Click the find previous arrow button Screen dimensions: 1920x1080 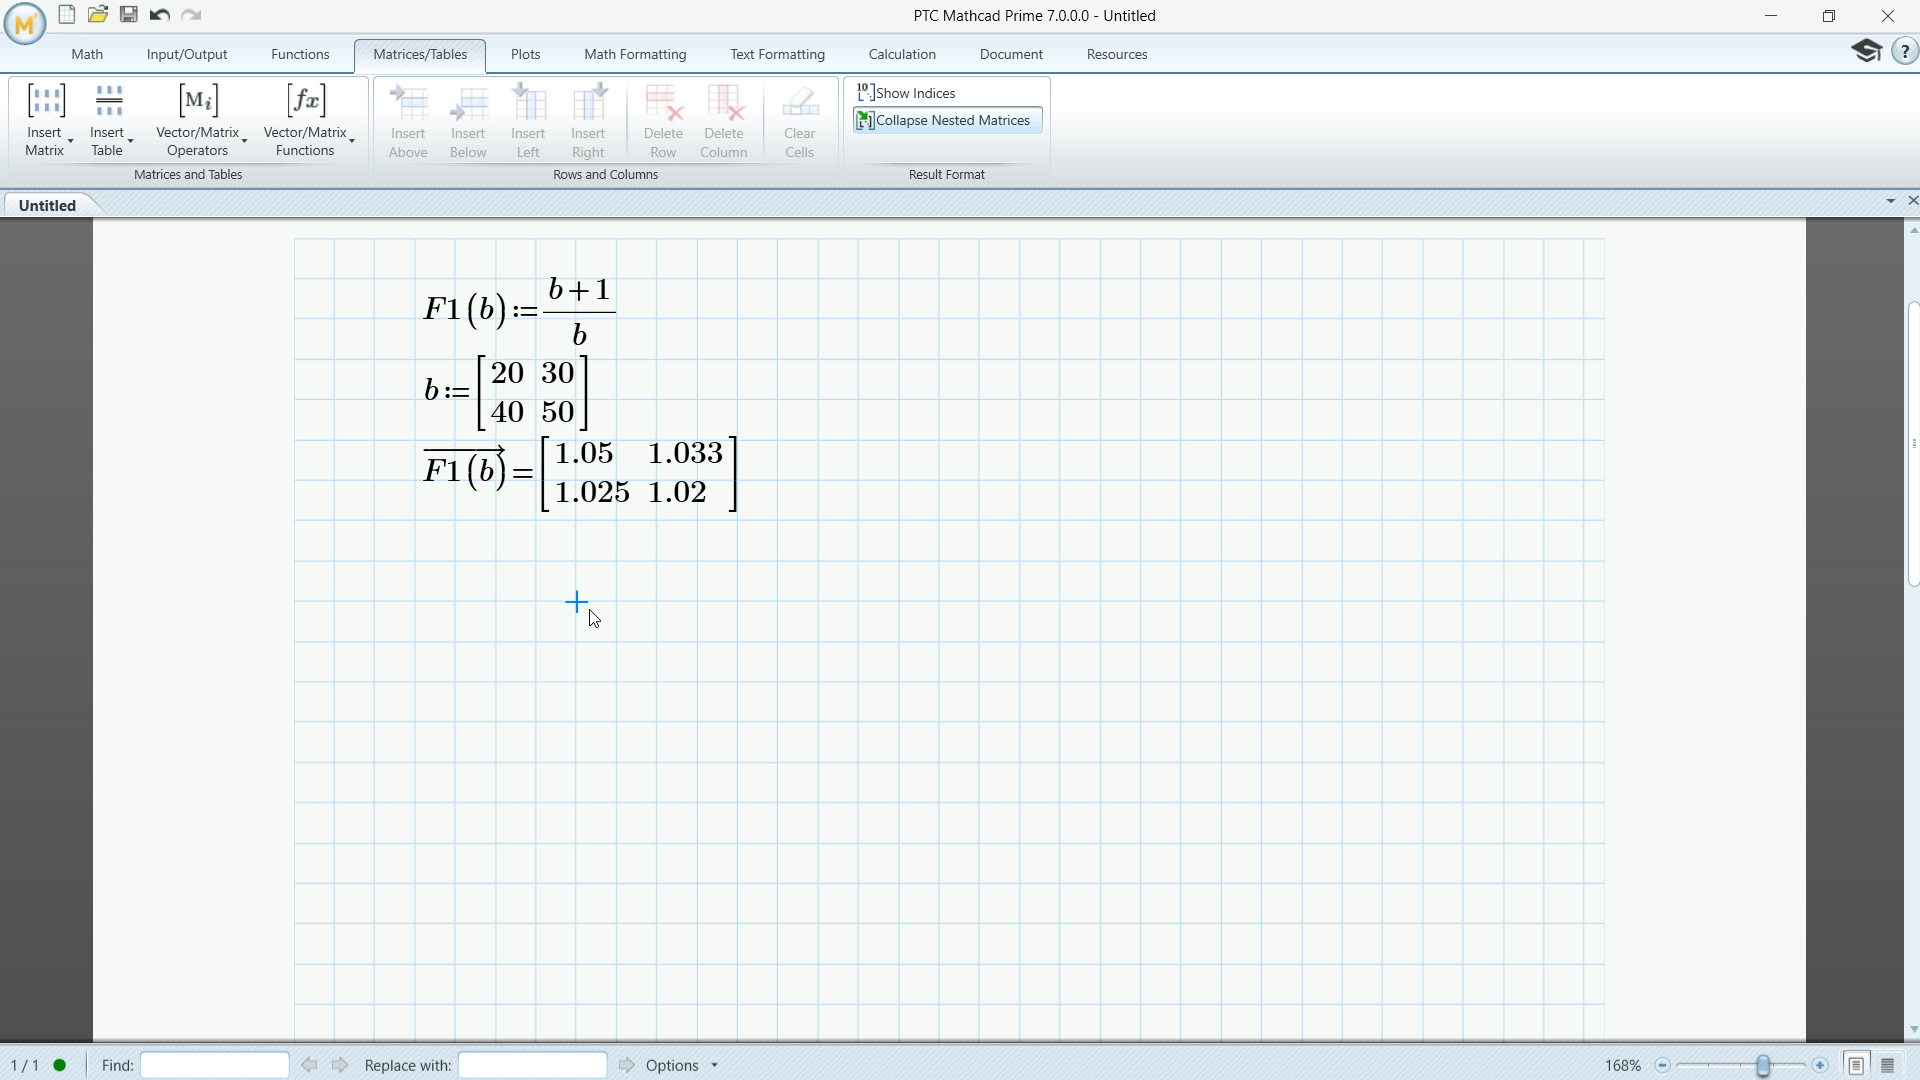coord(309,1065)
